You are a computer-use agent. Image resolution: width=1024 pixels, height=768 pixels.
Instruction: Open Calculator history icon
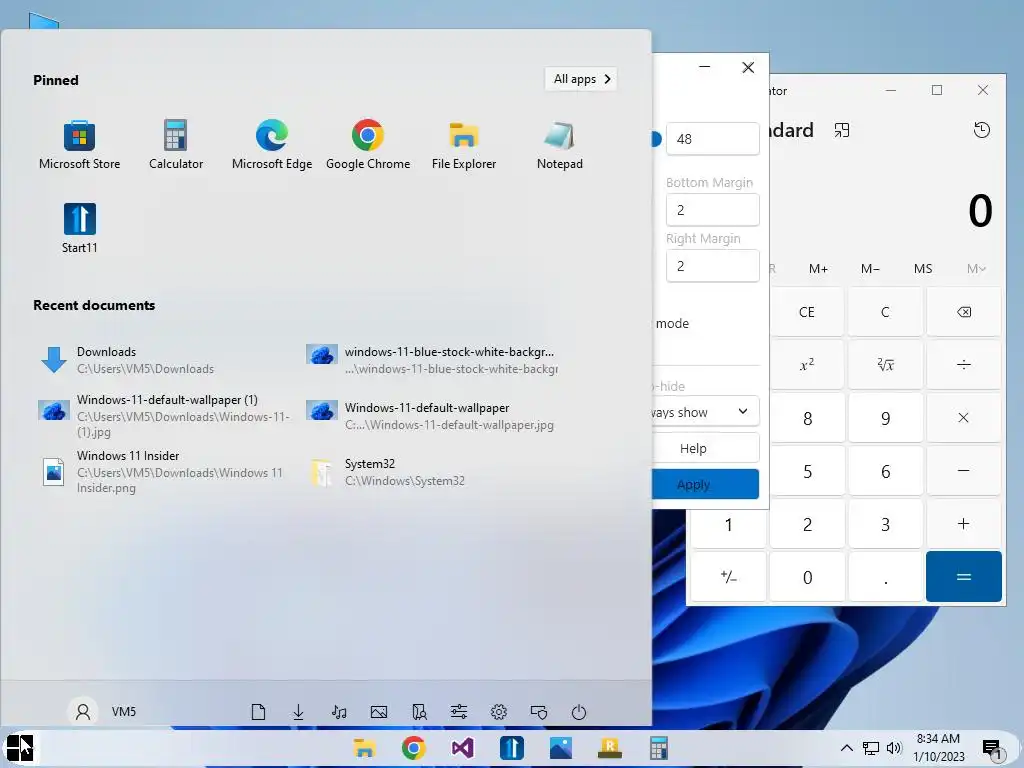tap(982, 130)
